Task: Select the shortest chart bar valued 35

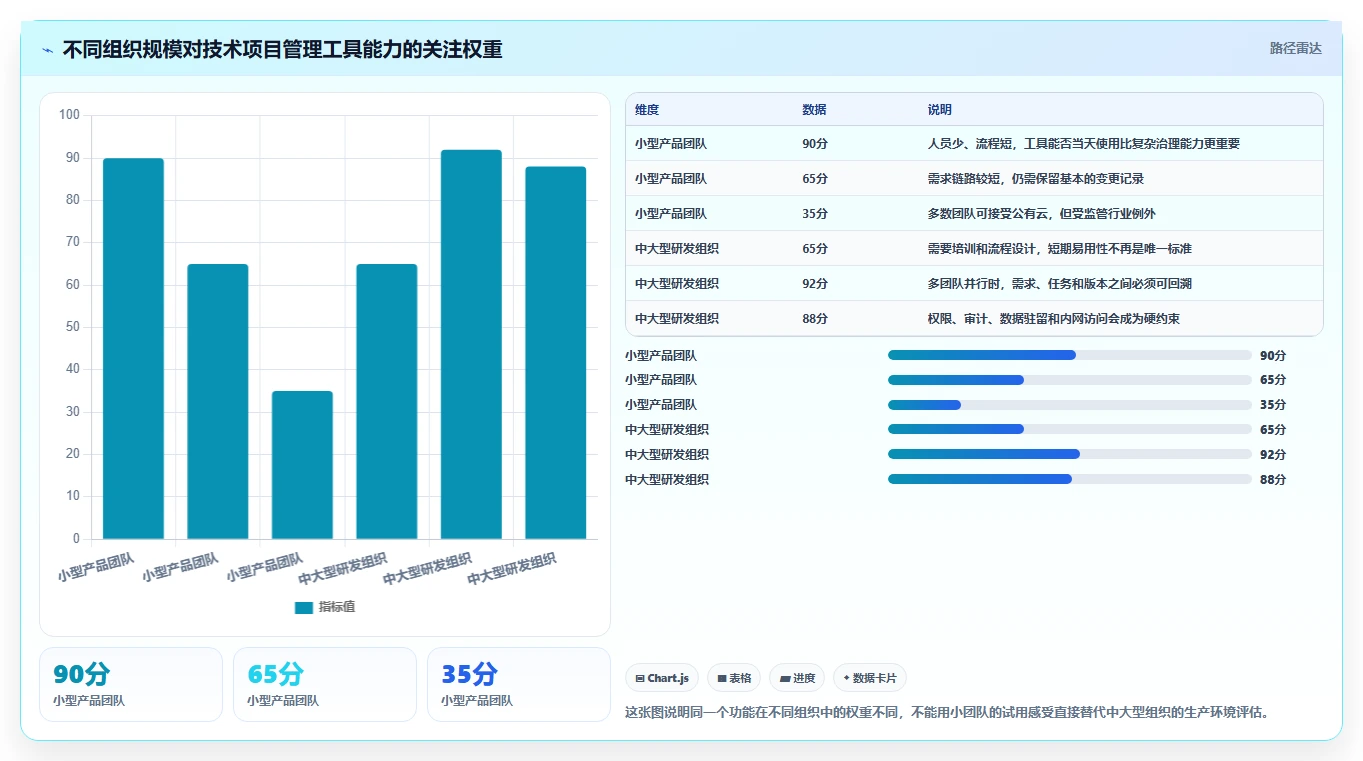Action: click(302, 465)
